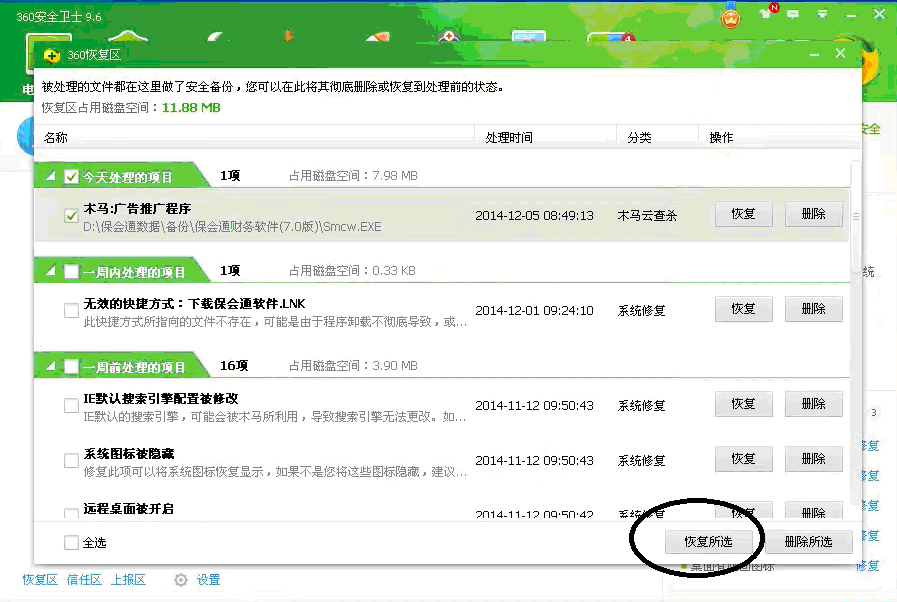Switch to the 信任区 tab

[82, 579]
